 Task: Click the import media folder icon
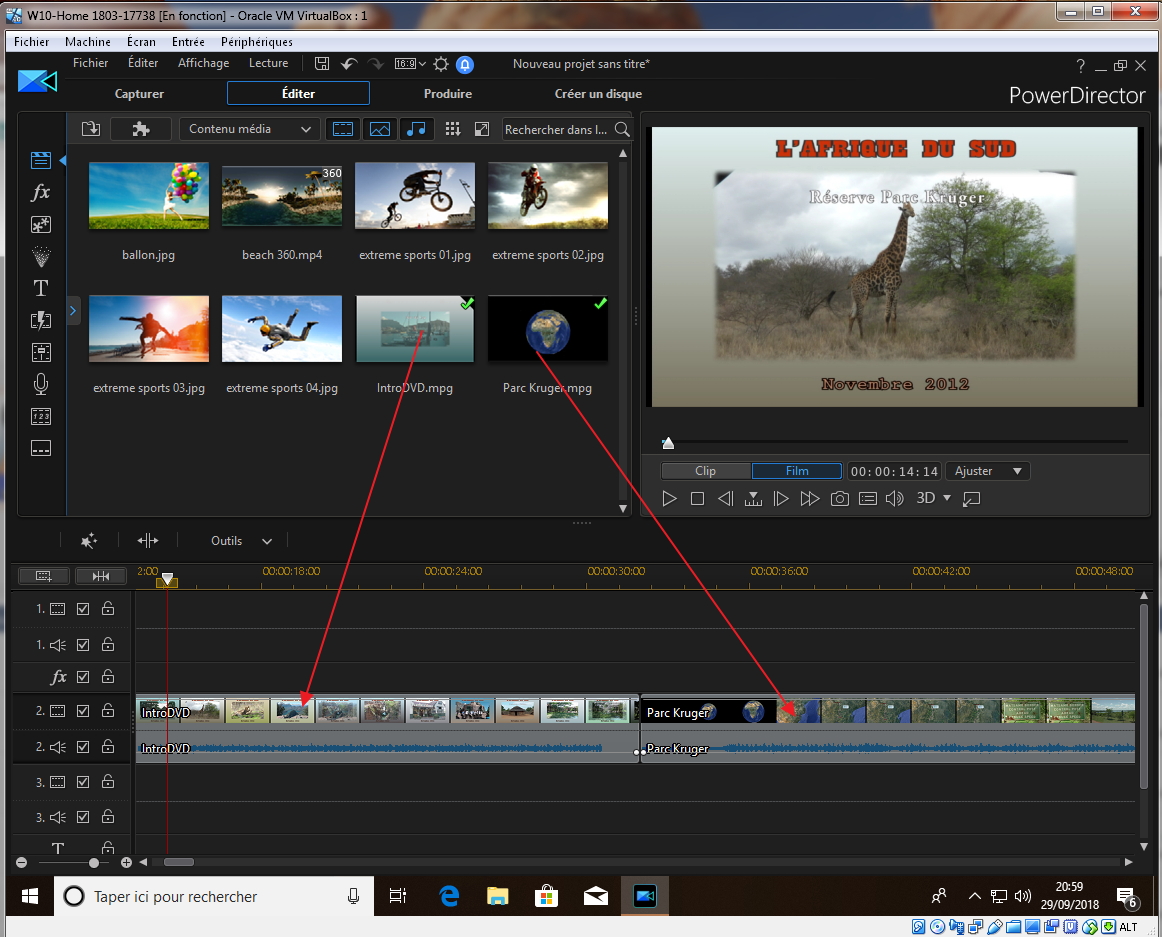90,129
